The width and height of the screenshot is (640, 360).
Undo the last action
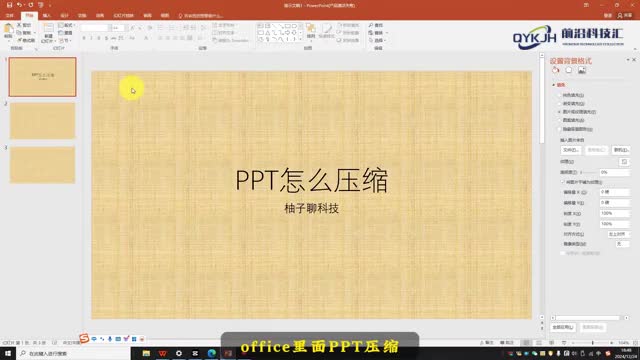pos(19,5)
